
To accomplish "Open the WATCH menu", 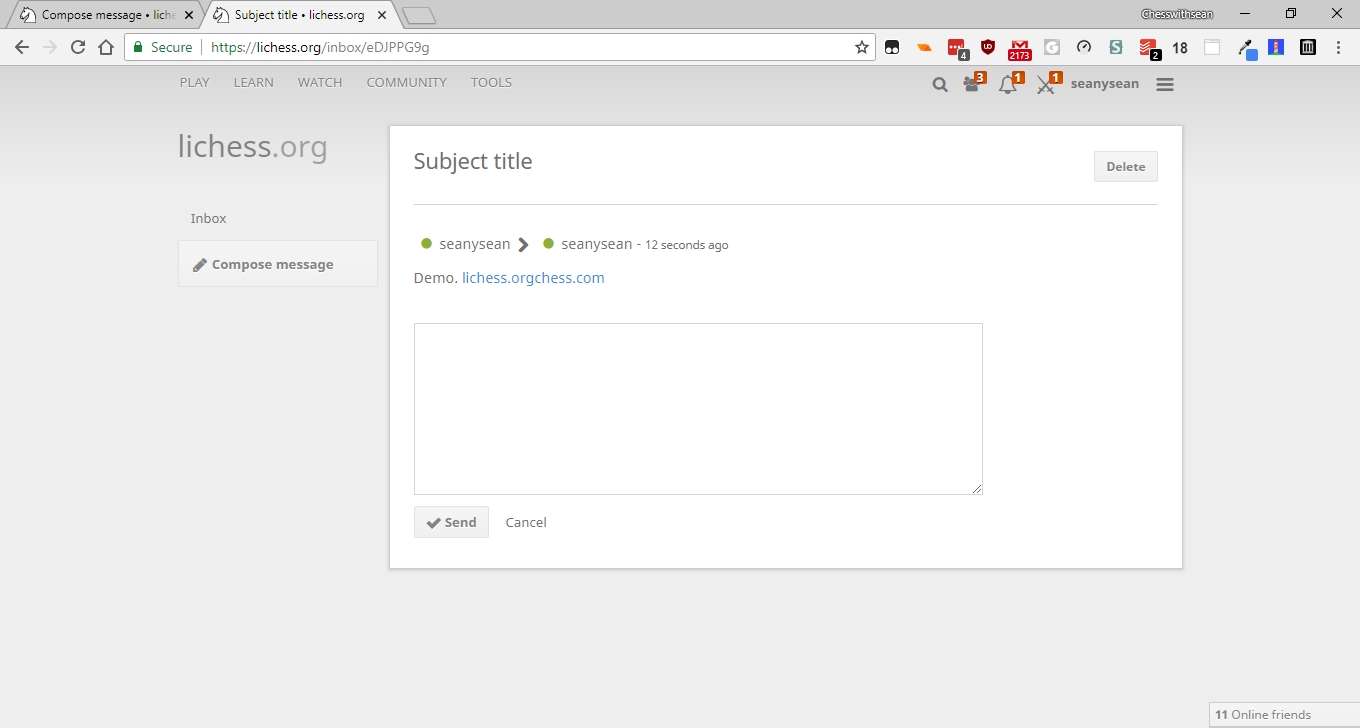I will click(x=320, y=83).
